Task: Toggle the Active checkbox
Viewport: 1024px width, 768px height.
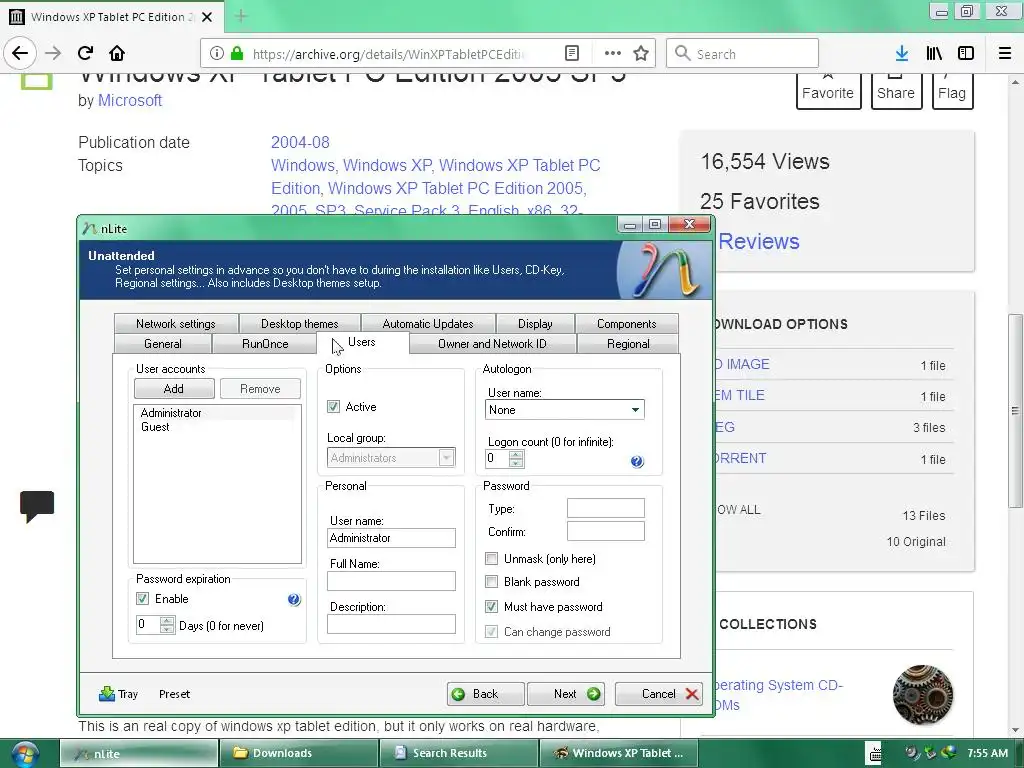Action: [x=333, y=406]
